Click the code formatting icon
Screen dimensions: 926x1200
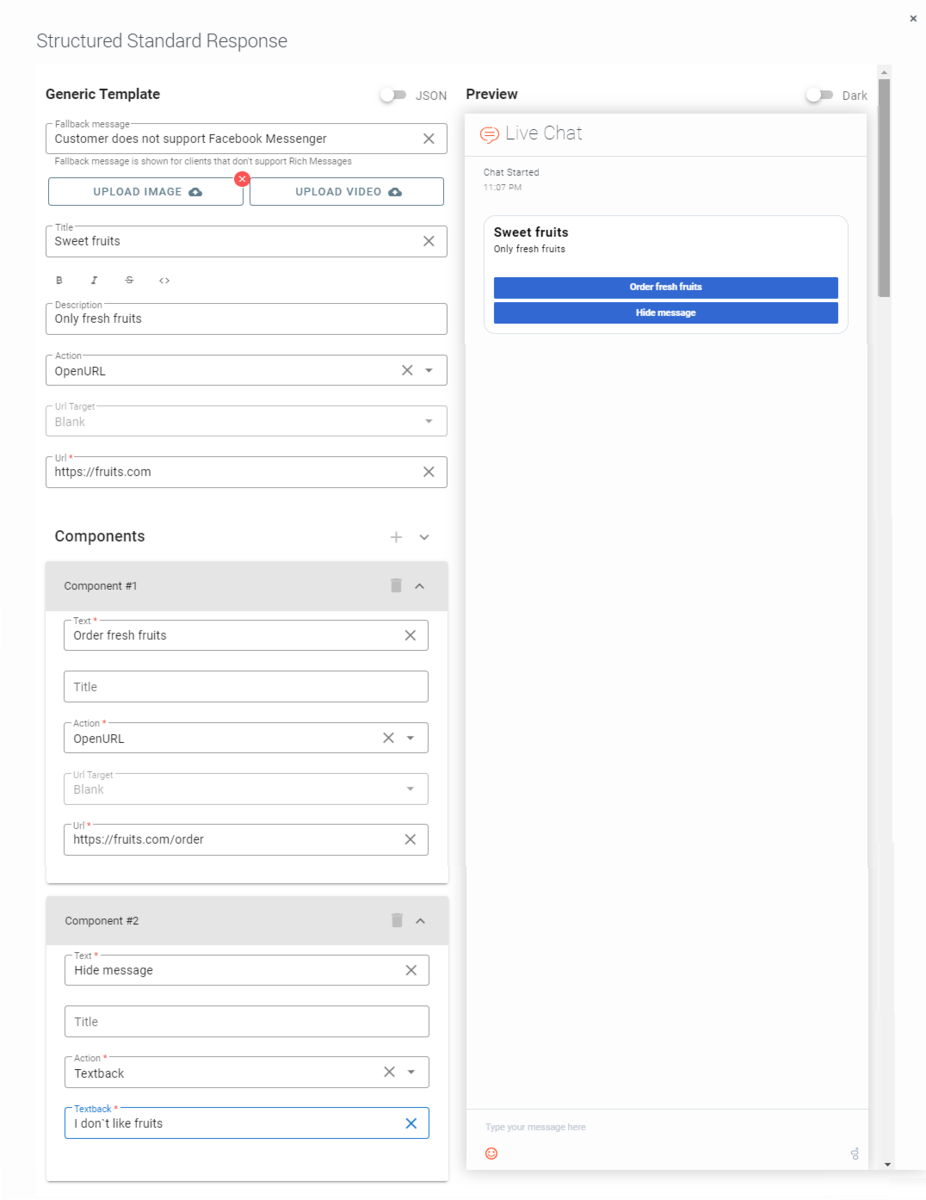pyautogui.click(x=164, y=281)
